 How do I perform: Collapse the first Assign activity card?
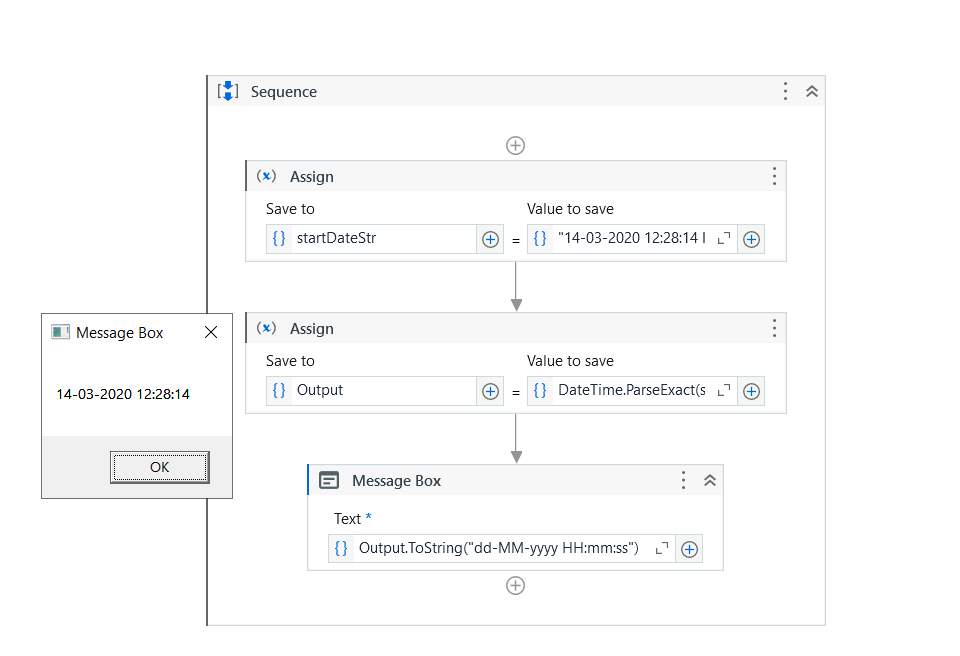773,175
